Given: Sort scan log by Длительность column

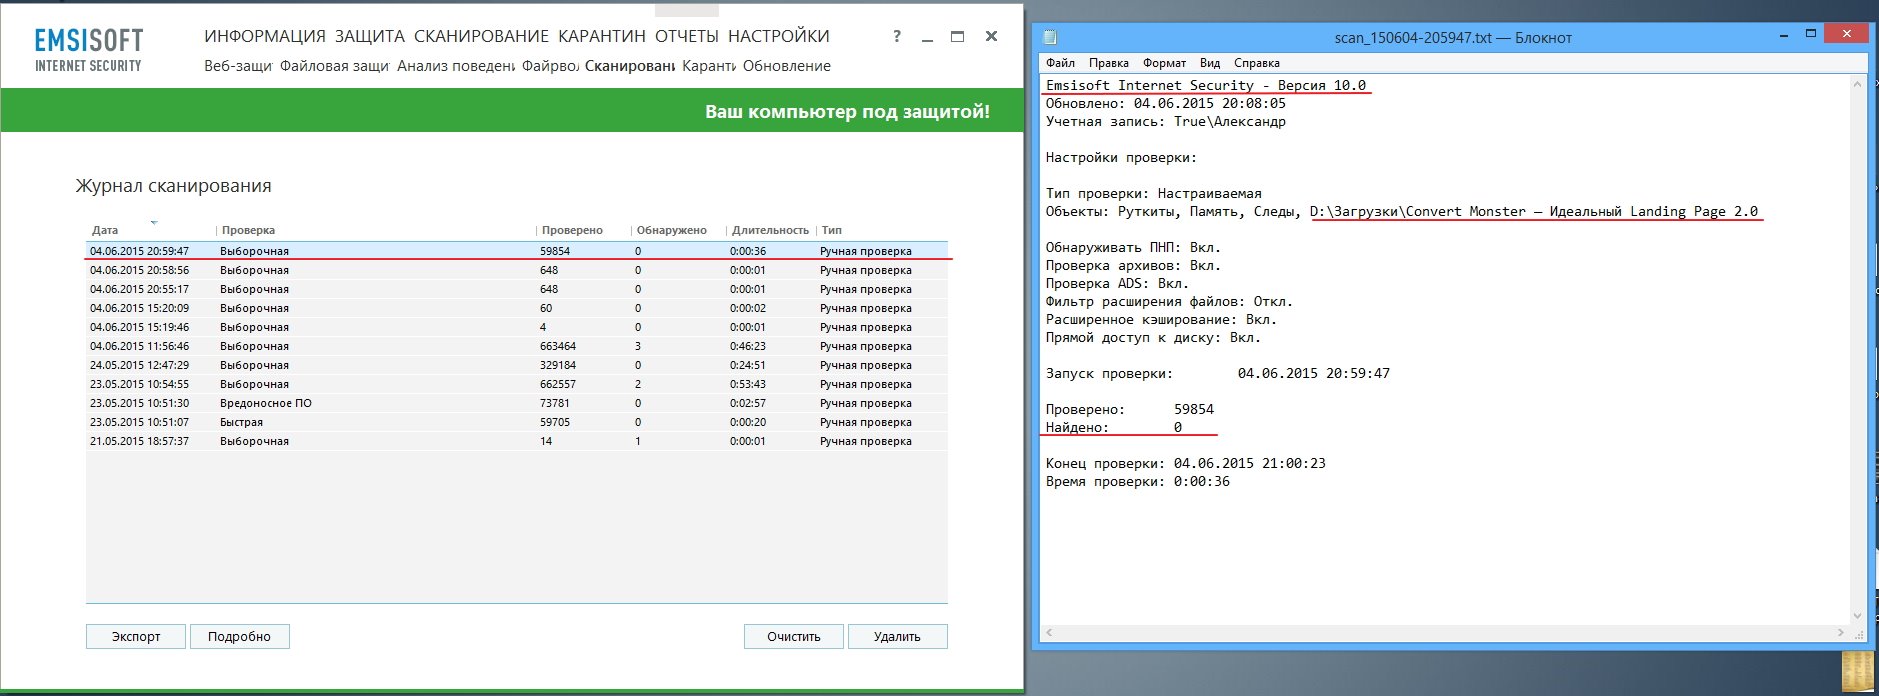Looking at the screenshot, I should click(x=770, y=230).
